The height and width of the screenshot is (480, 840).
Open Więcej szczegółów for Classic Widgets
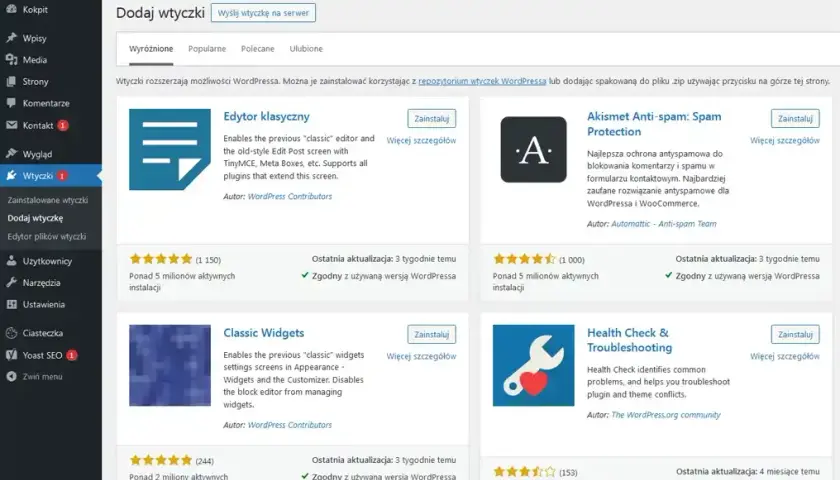421,356
